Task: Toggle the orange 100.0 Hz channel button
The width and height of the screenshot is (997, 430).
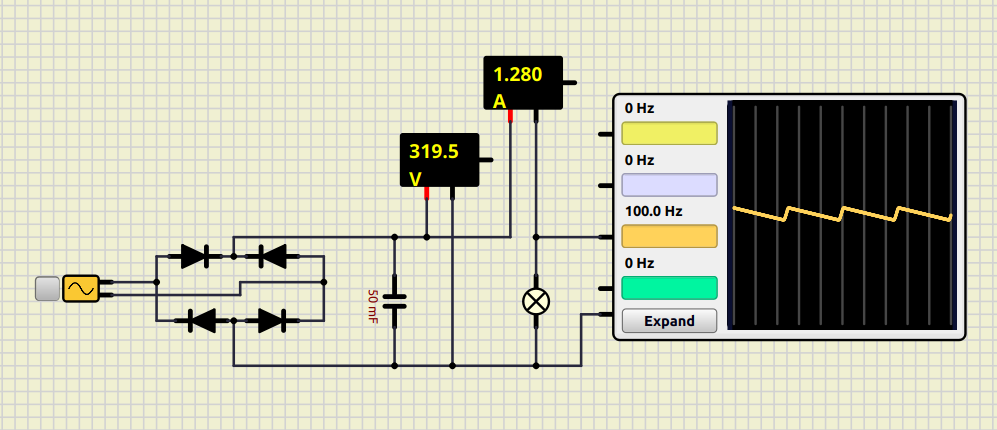Action: point(669,237)
